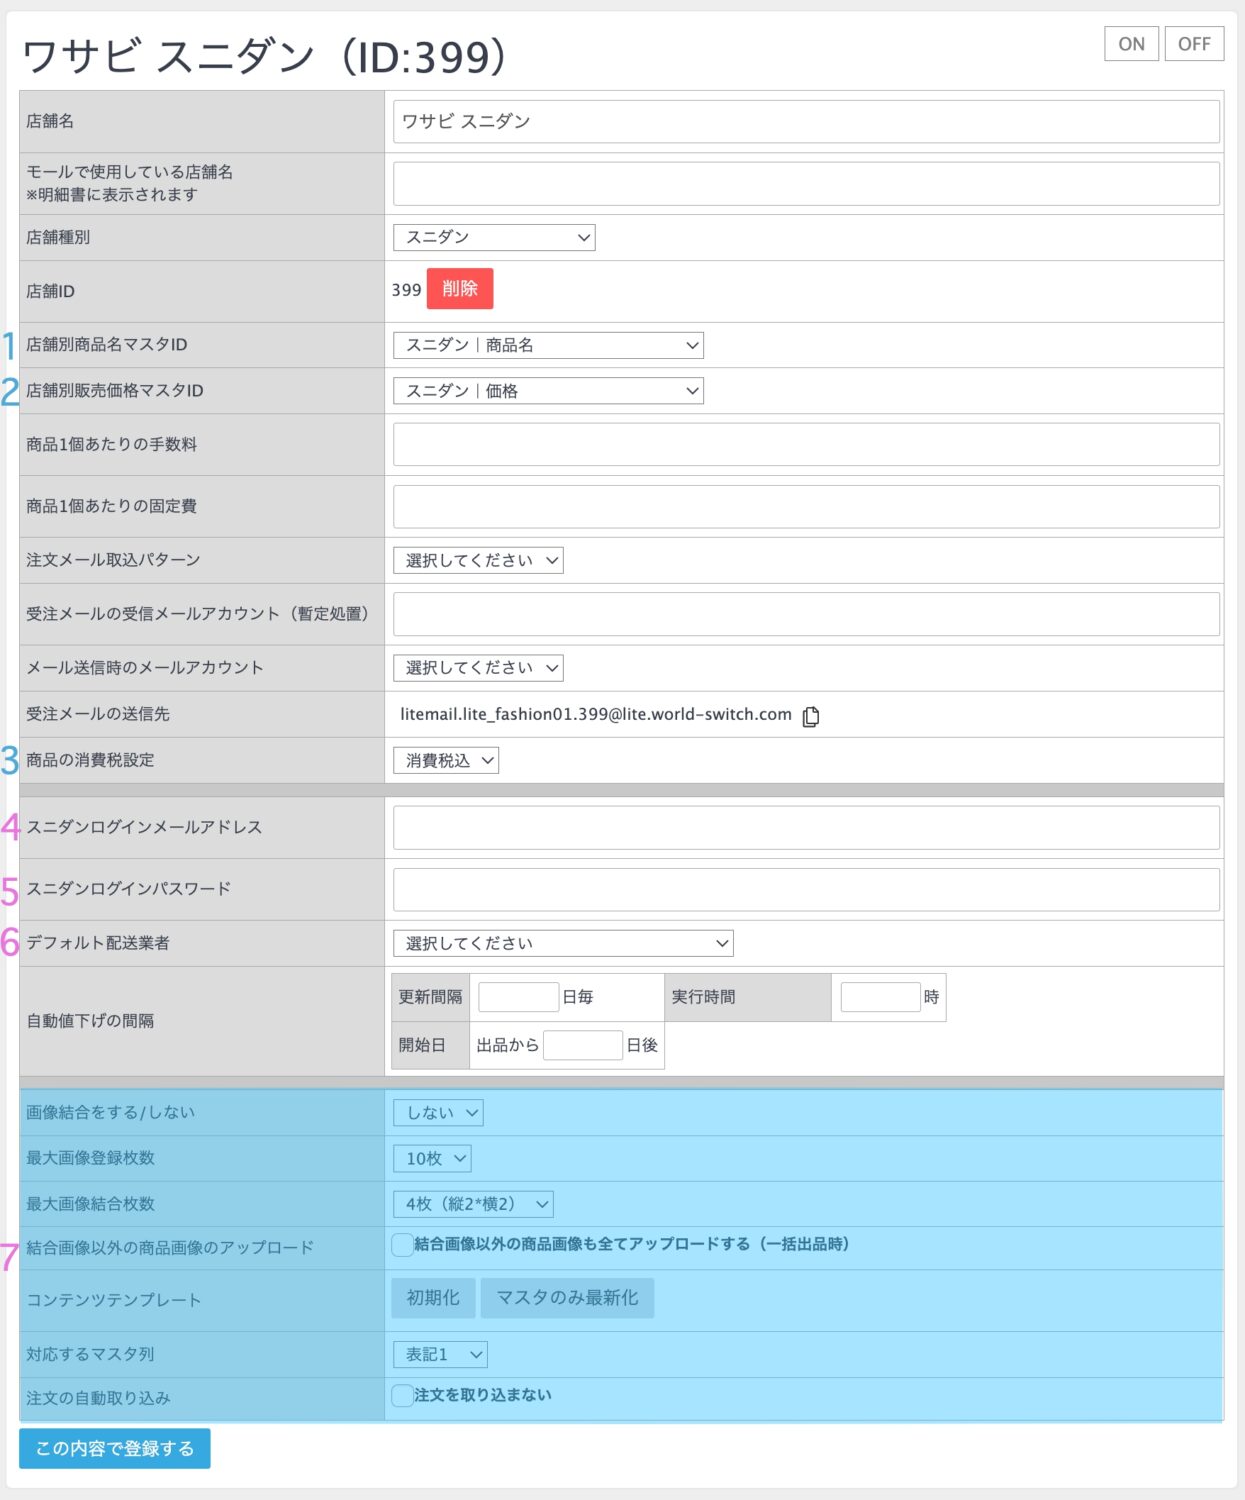1245x1500 pixels.
Task: Click the 初期化 button
Action: (x=433, y=1298)
